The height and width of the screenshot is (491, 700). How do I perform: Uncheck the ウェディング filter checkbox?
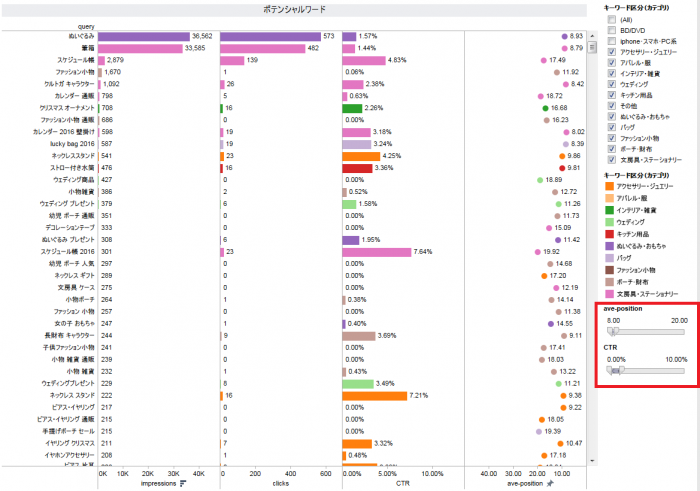(612, 84)
